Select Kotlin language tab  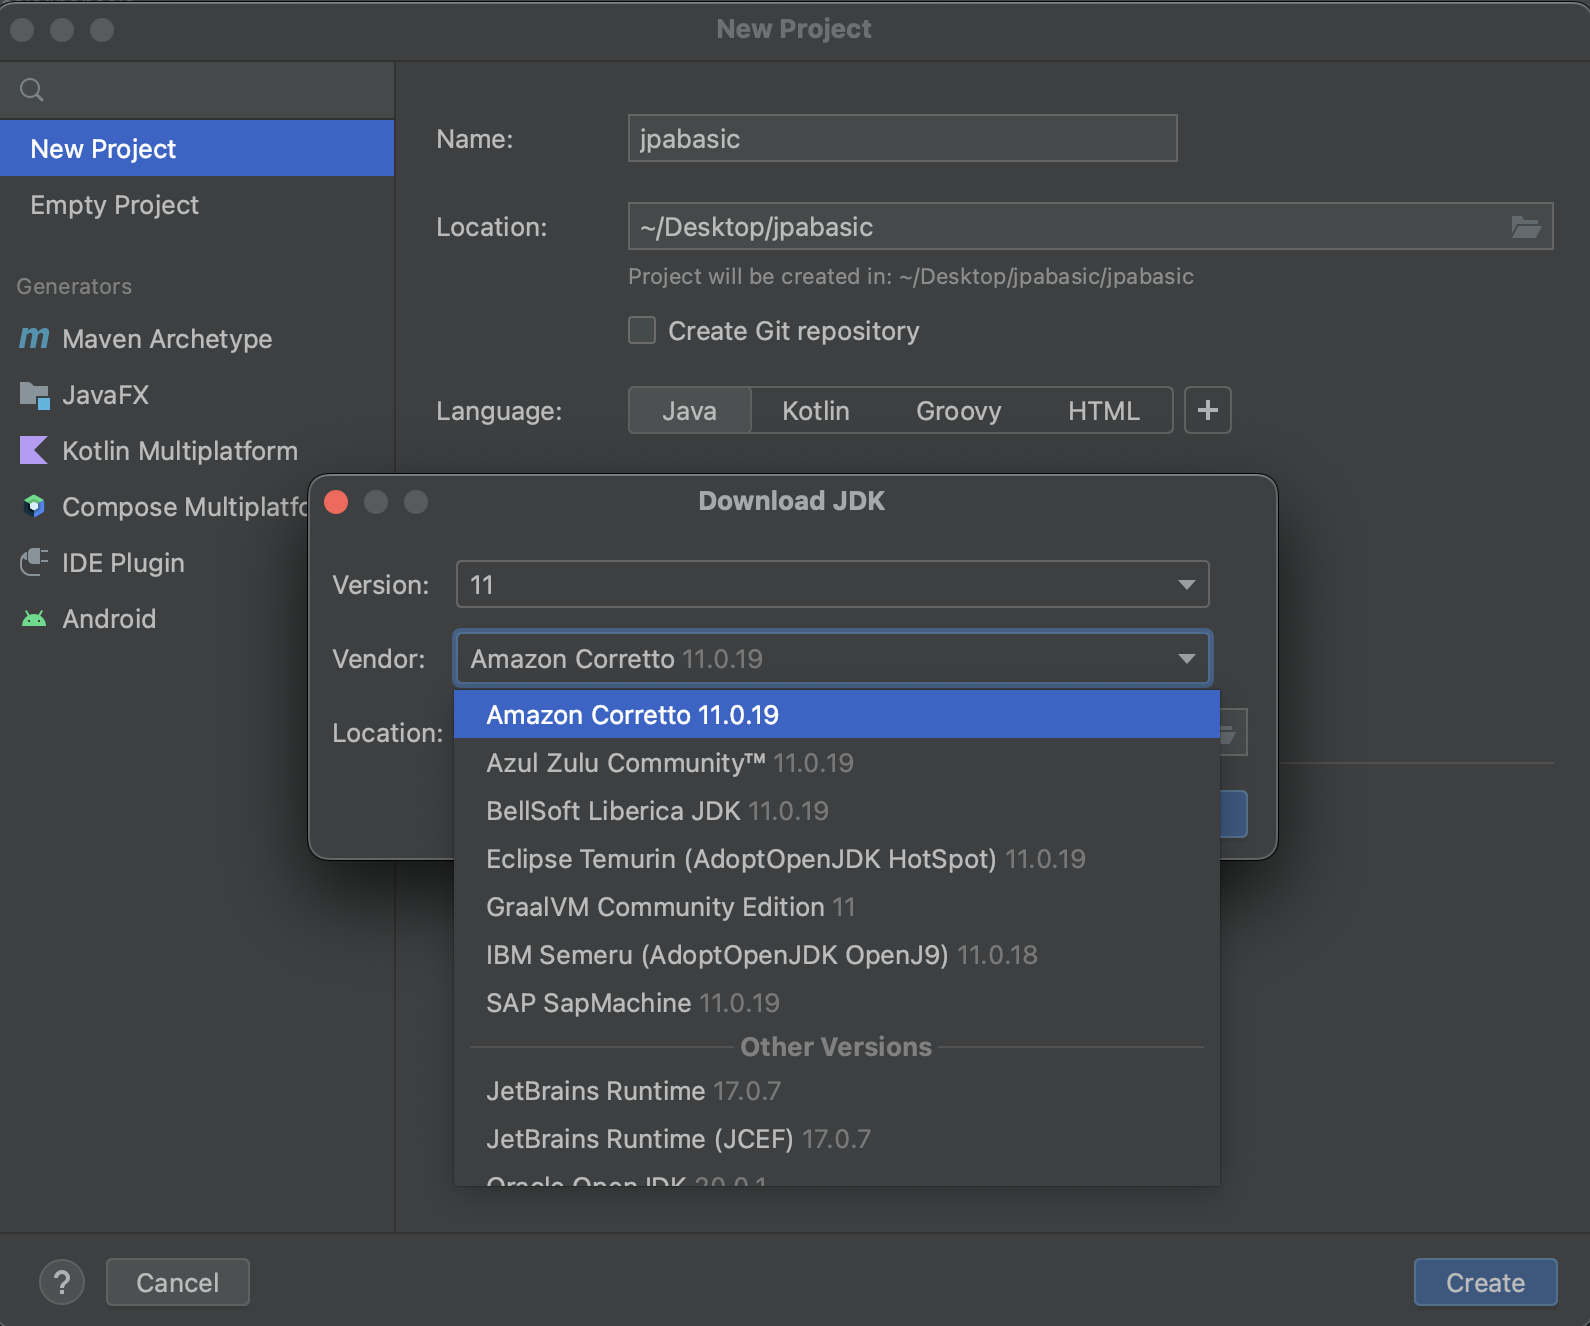[816, 411]
